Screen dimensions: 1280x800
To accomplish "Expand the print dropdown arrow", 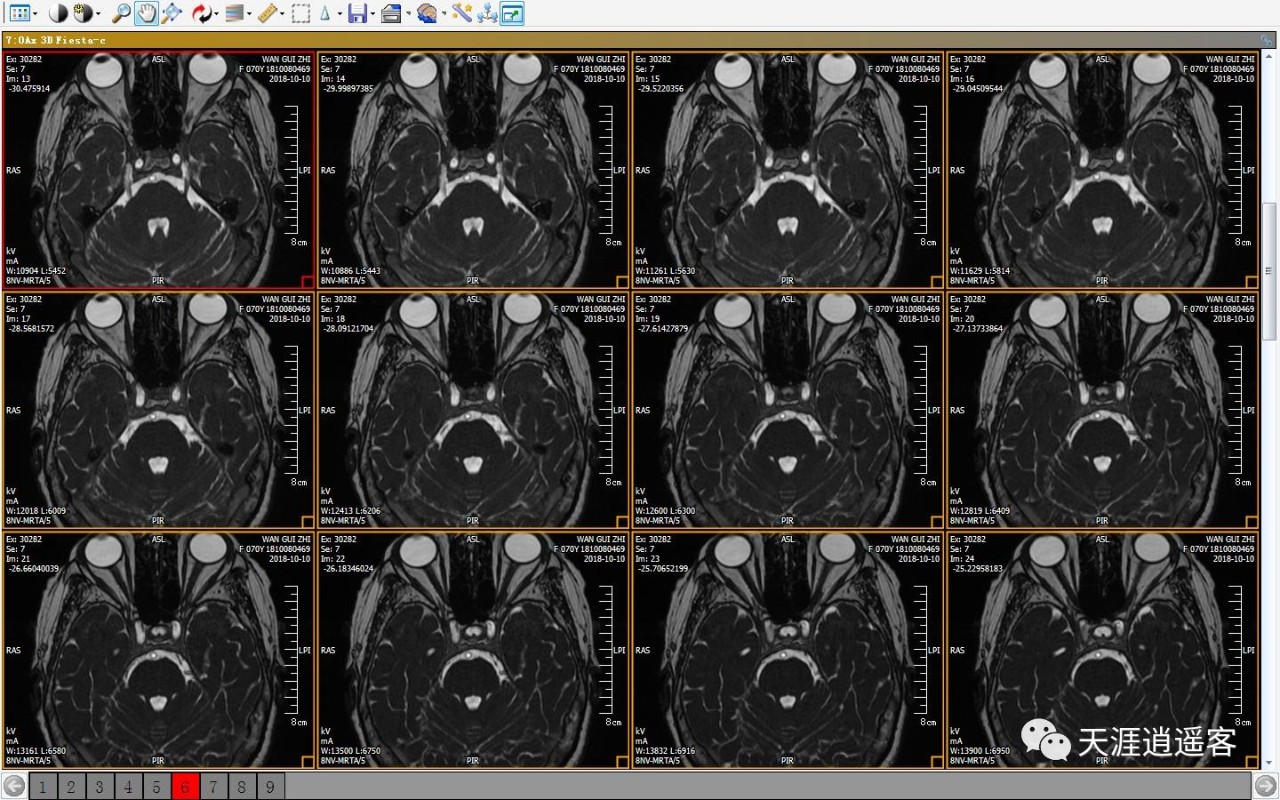I will click(x=407, y=14).
